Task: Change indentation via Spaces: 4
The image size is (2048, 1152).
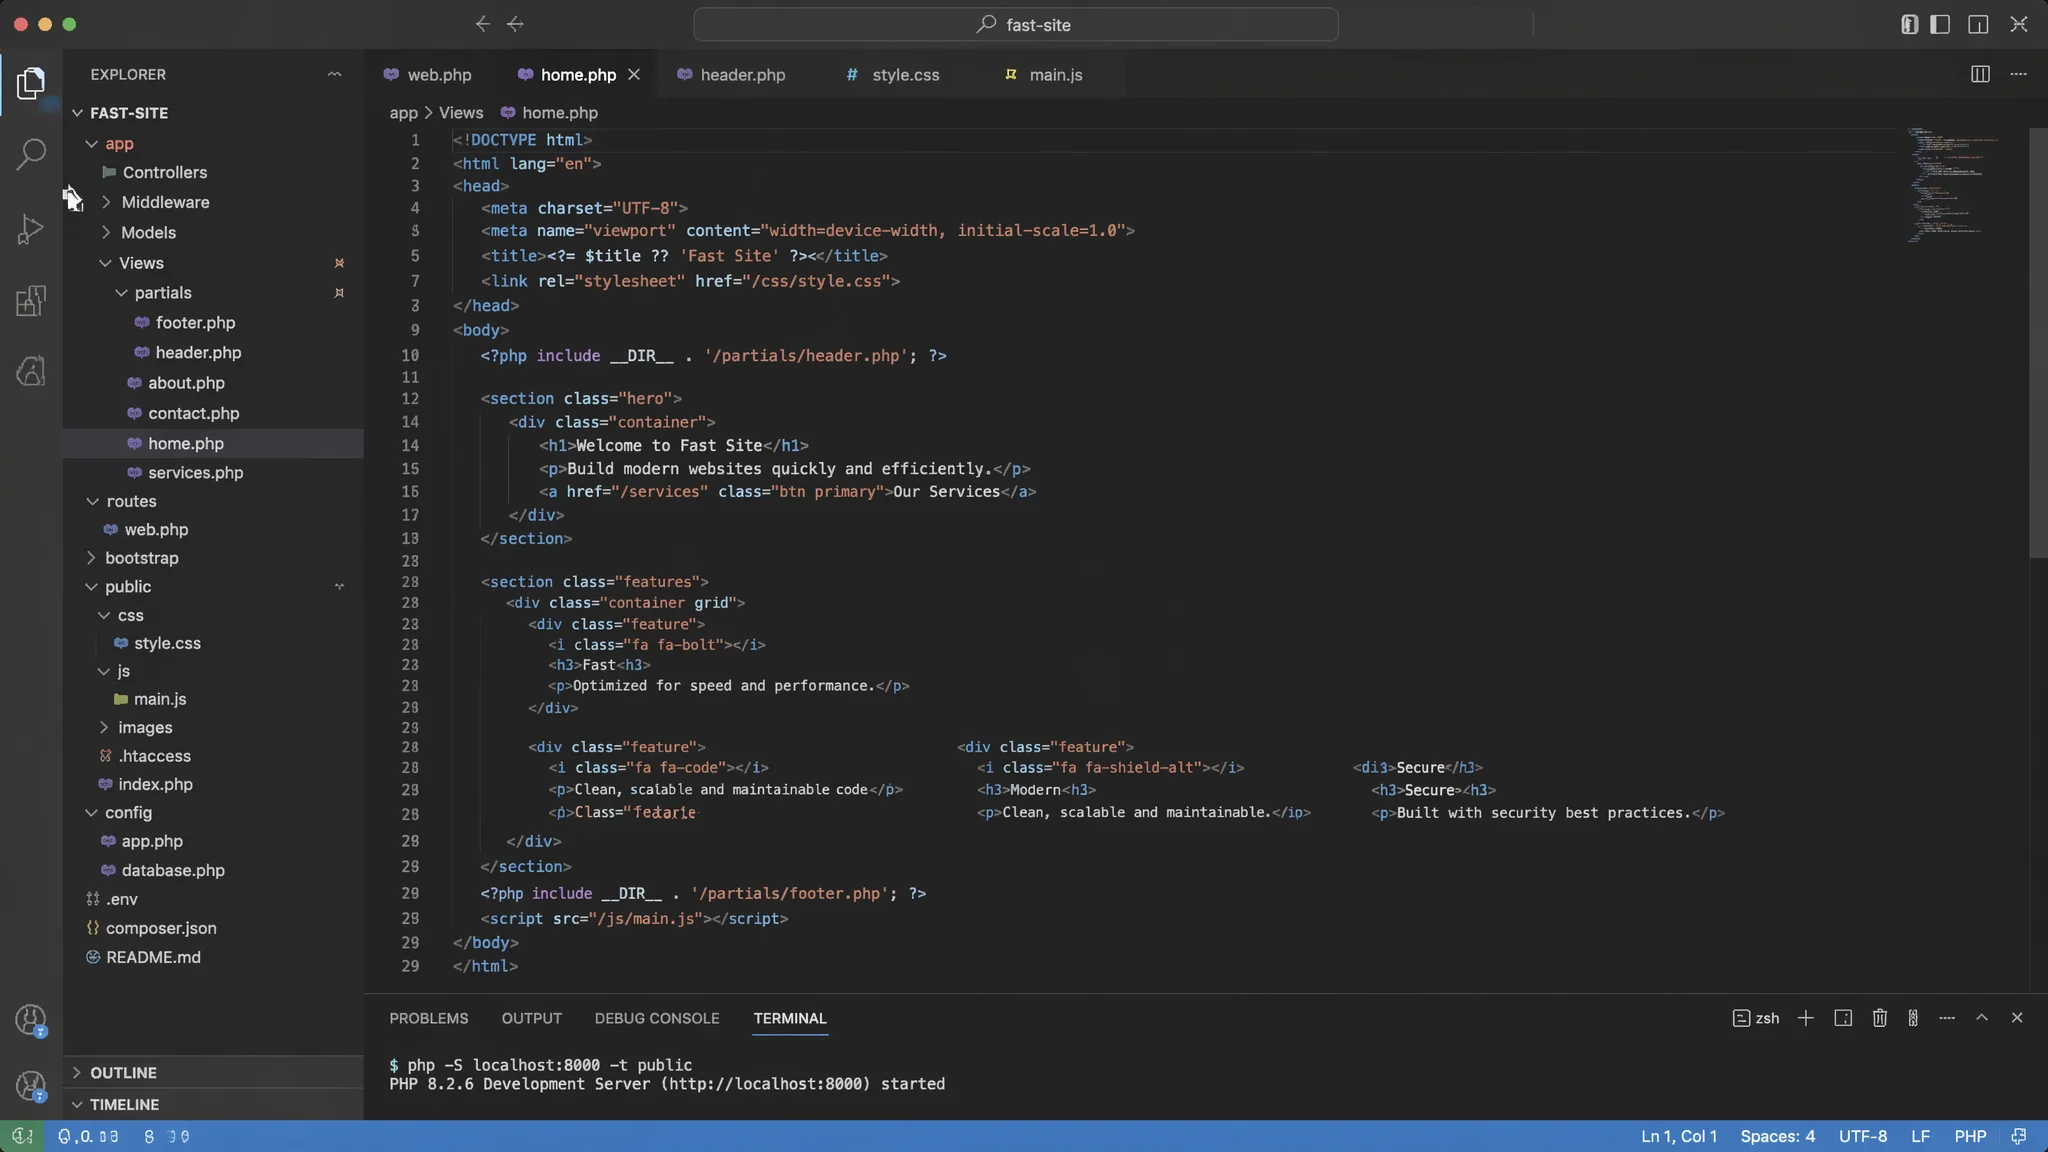Action: click(x=1777, y=1136)
